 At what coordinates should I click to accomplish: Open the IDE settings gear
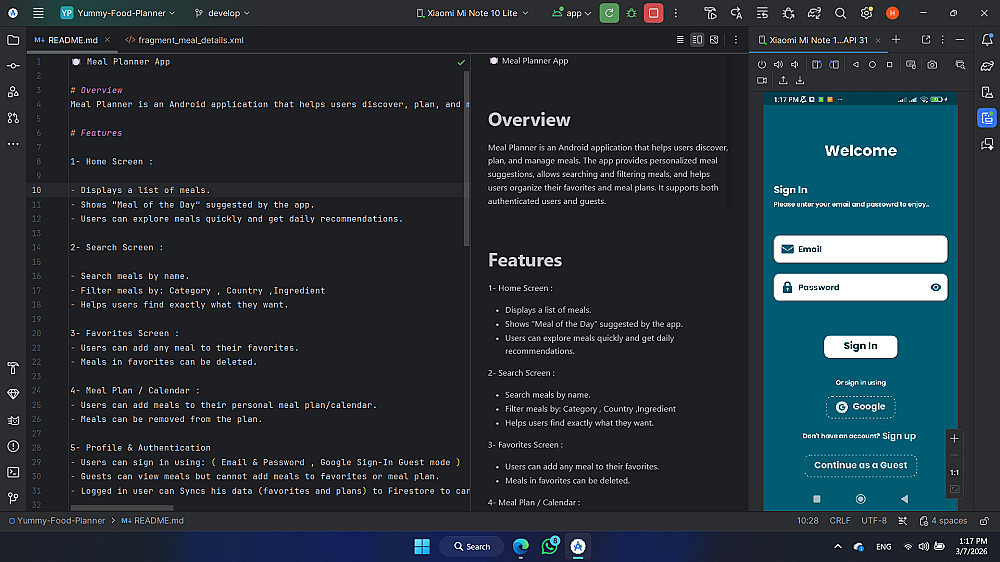pos(866,13)
